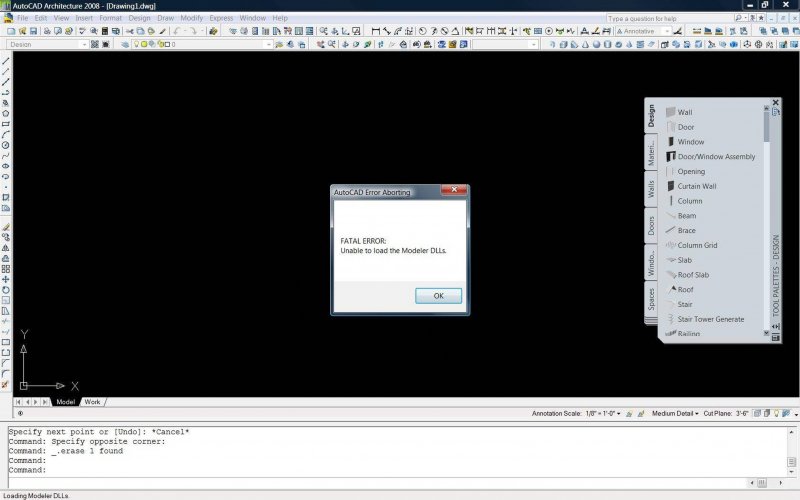
Task: Select the Roof tool in the palette
Action: point(679,290)
